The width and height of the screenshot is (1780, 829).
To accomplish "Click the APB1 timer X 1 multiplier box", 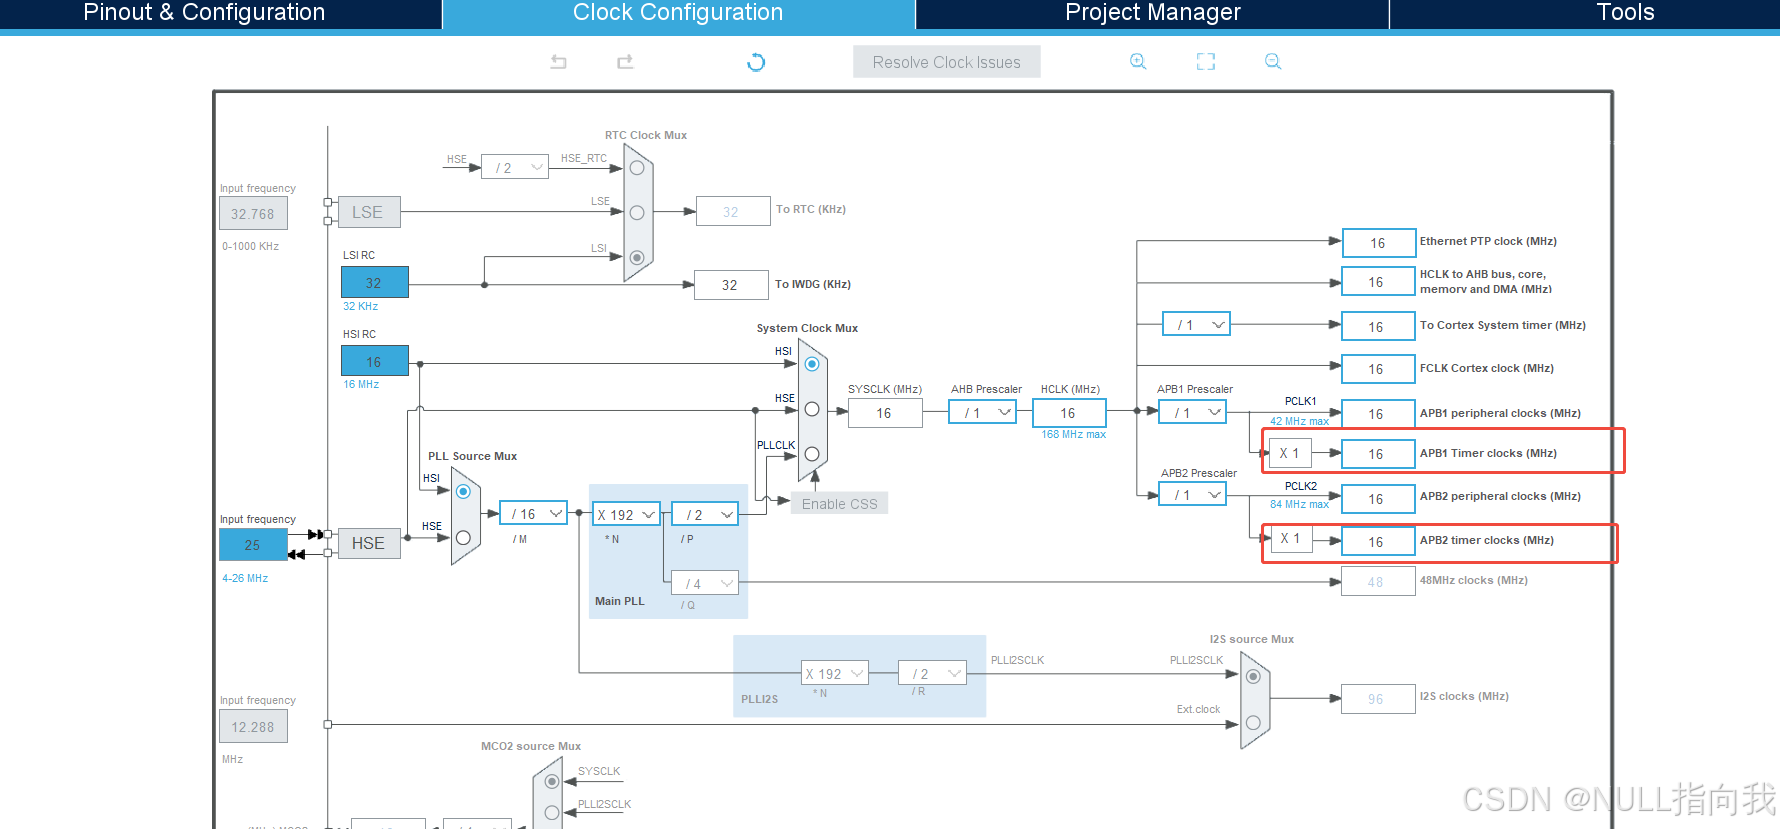I will 1290,453.
